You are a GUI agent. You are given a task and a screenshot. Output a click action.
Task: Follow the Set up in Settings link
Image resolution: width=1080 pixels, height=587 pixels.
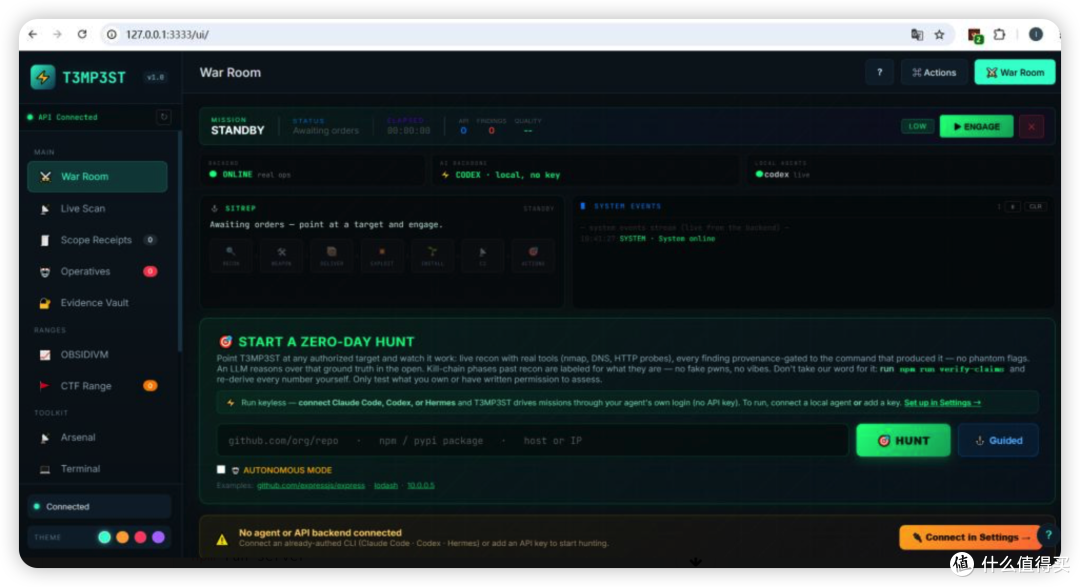pyautogui.click(x=942, y=403)
